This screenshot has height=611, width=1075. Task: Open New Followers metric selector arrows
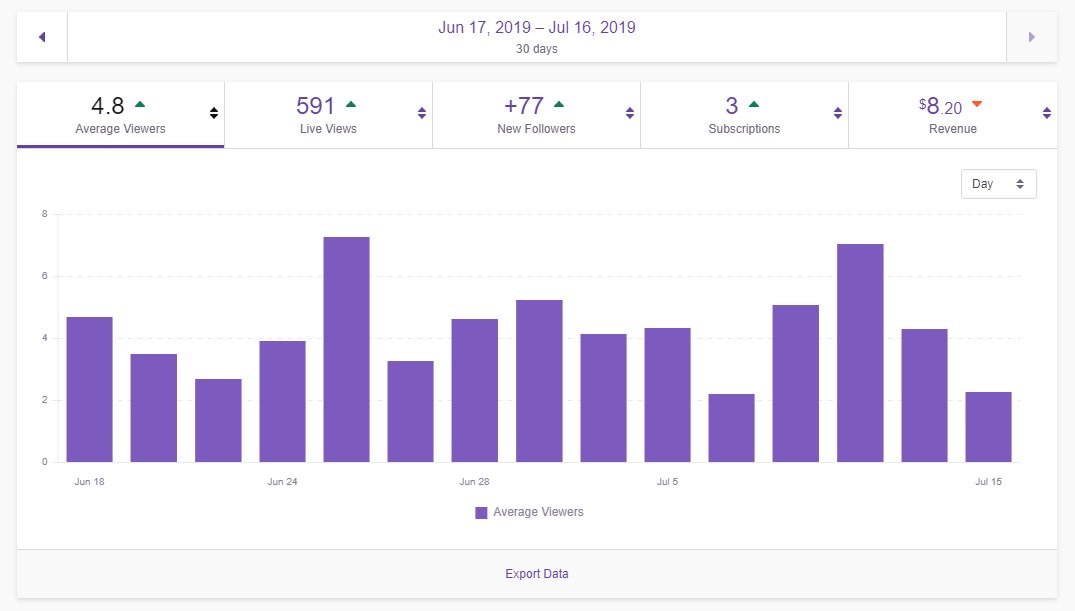(x=629, y=113)
